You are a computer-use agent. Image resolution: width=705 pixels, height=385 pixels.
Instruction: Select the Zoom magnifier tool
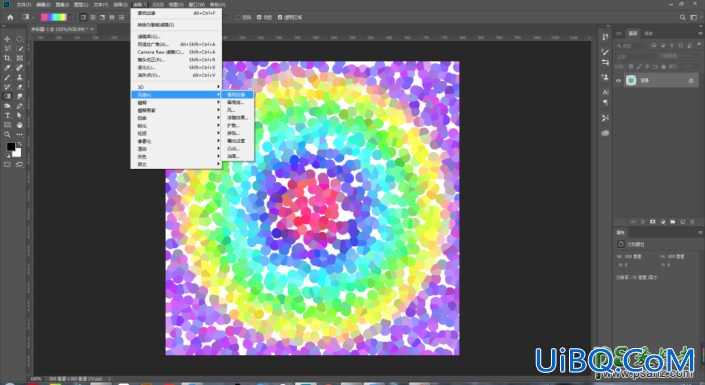point(7,134)
